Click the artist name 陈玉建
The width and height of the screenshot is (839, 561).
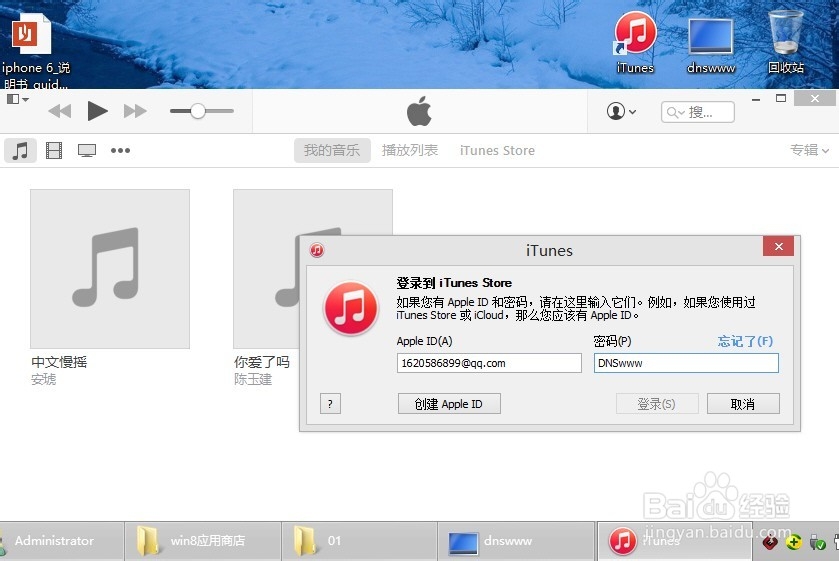pyautogui.click(x=253, y=380)
